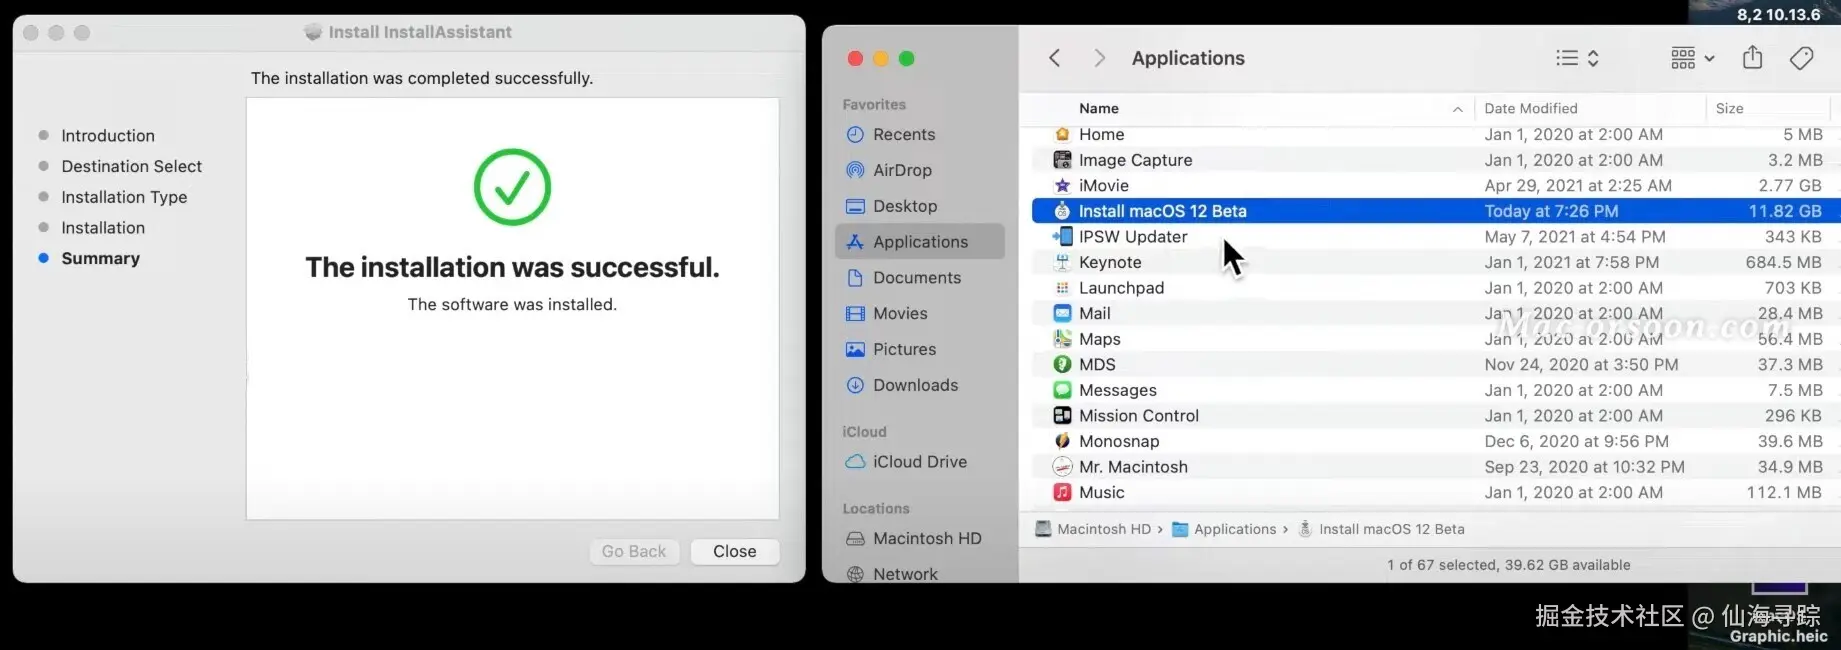Click the AirDrop icon in sidebar
The width and height of the screenshot is (1841, 650).
[x=855, y=170]
